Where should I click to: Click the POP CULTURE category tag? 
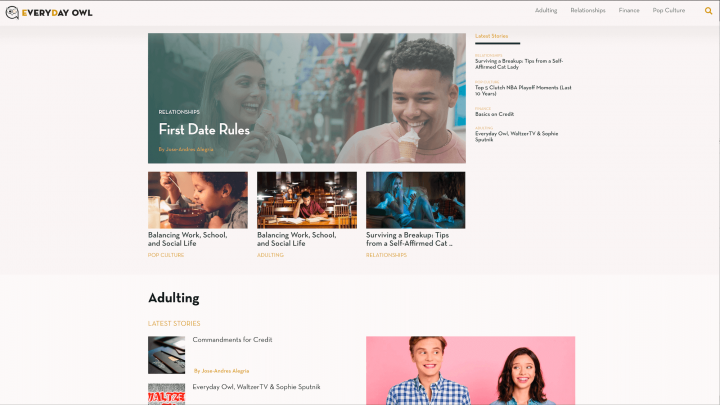[x=166, y=255]
